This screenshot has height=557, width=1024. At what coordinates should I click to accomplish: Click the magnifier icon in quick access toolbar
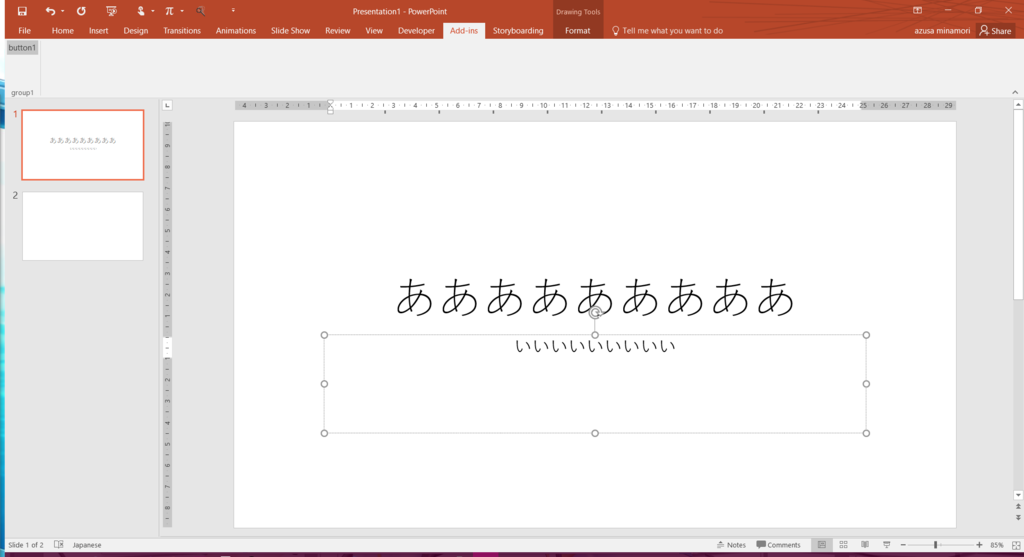point(200,11)
